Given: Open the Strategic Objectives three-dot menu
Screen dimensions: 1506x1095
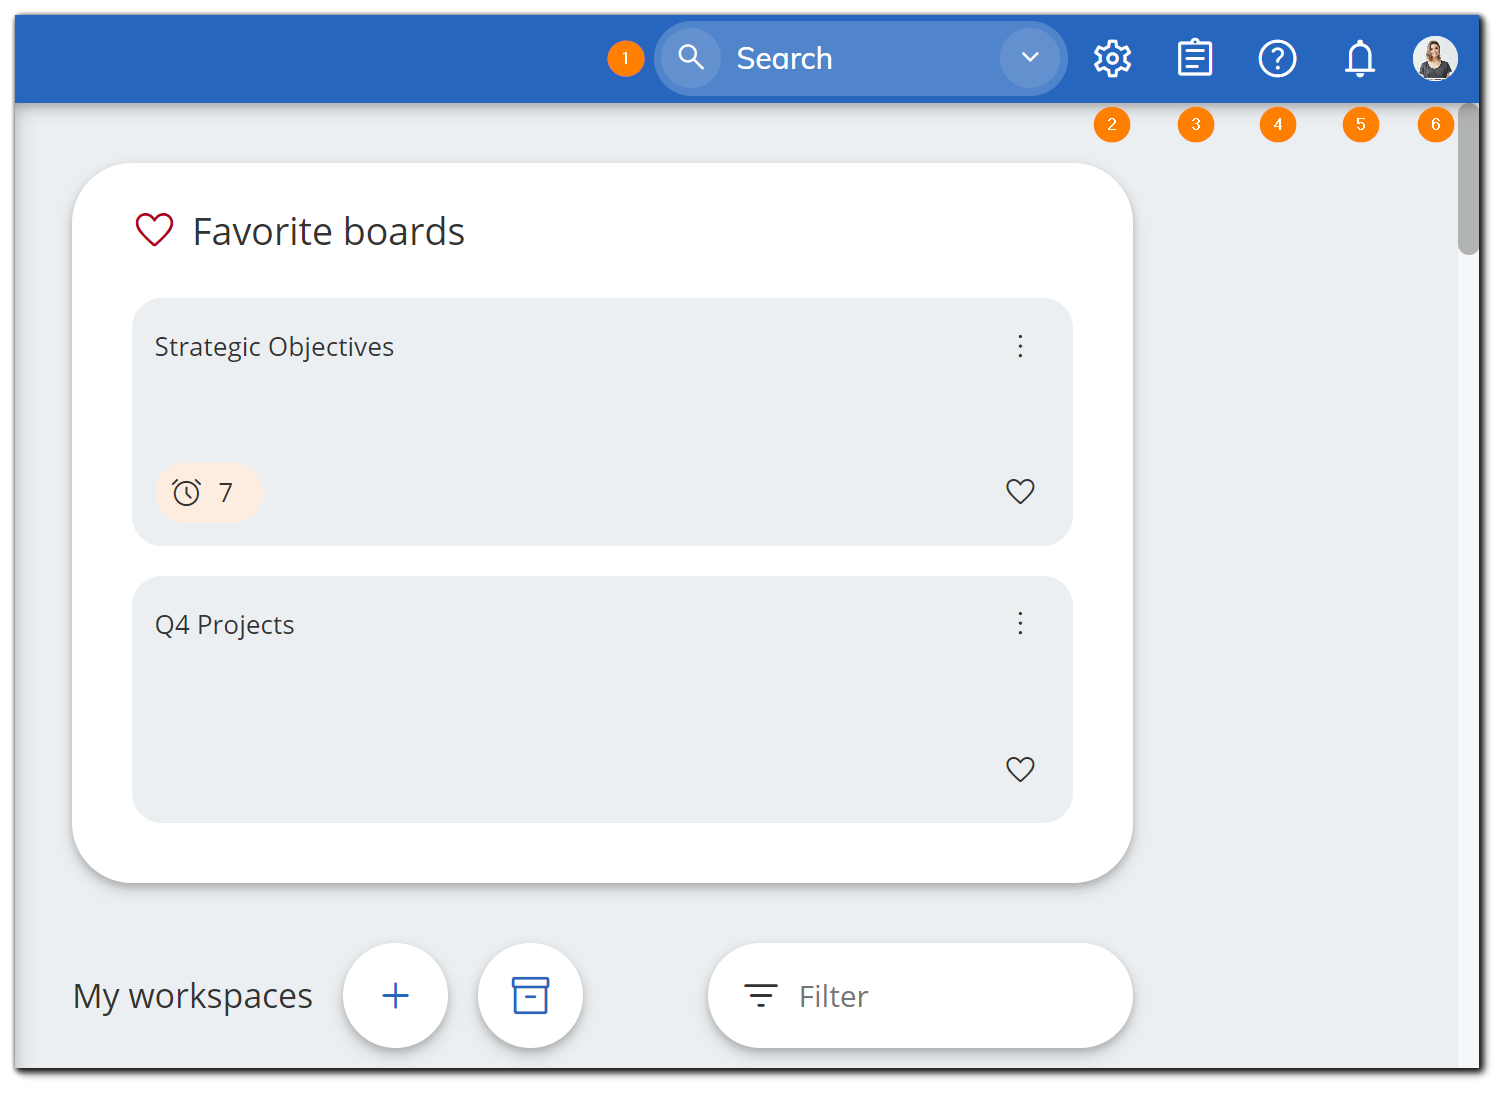Looking at the screenshot, I should tap(1020, 346).
